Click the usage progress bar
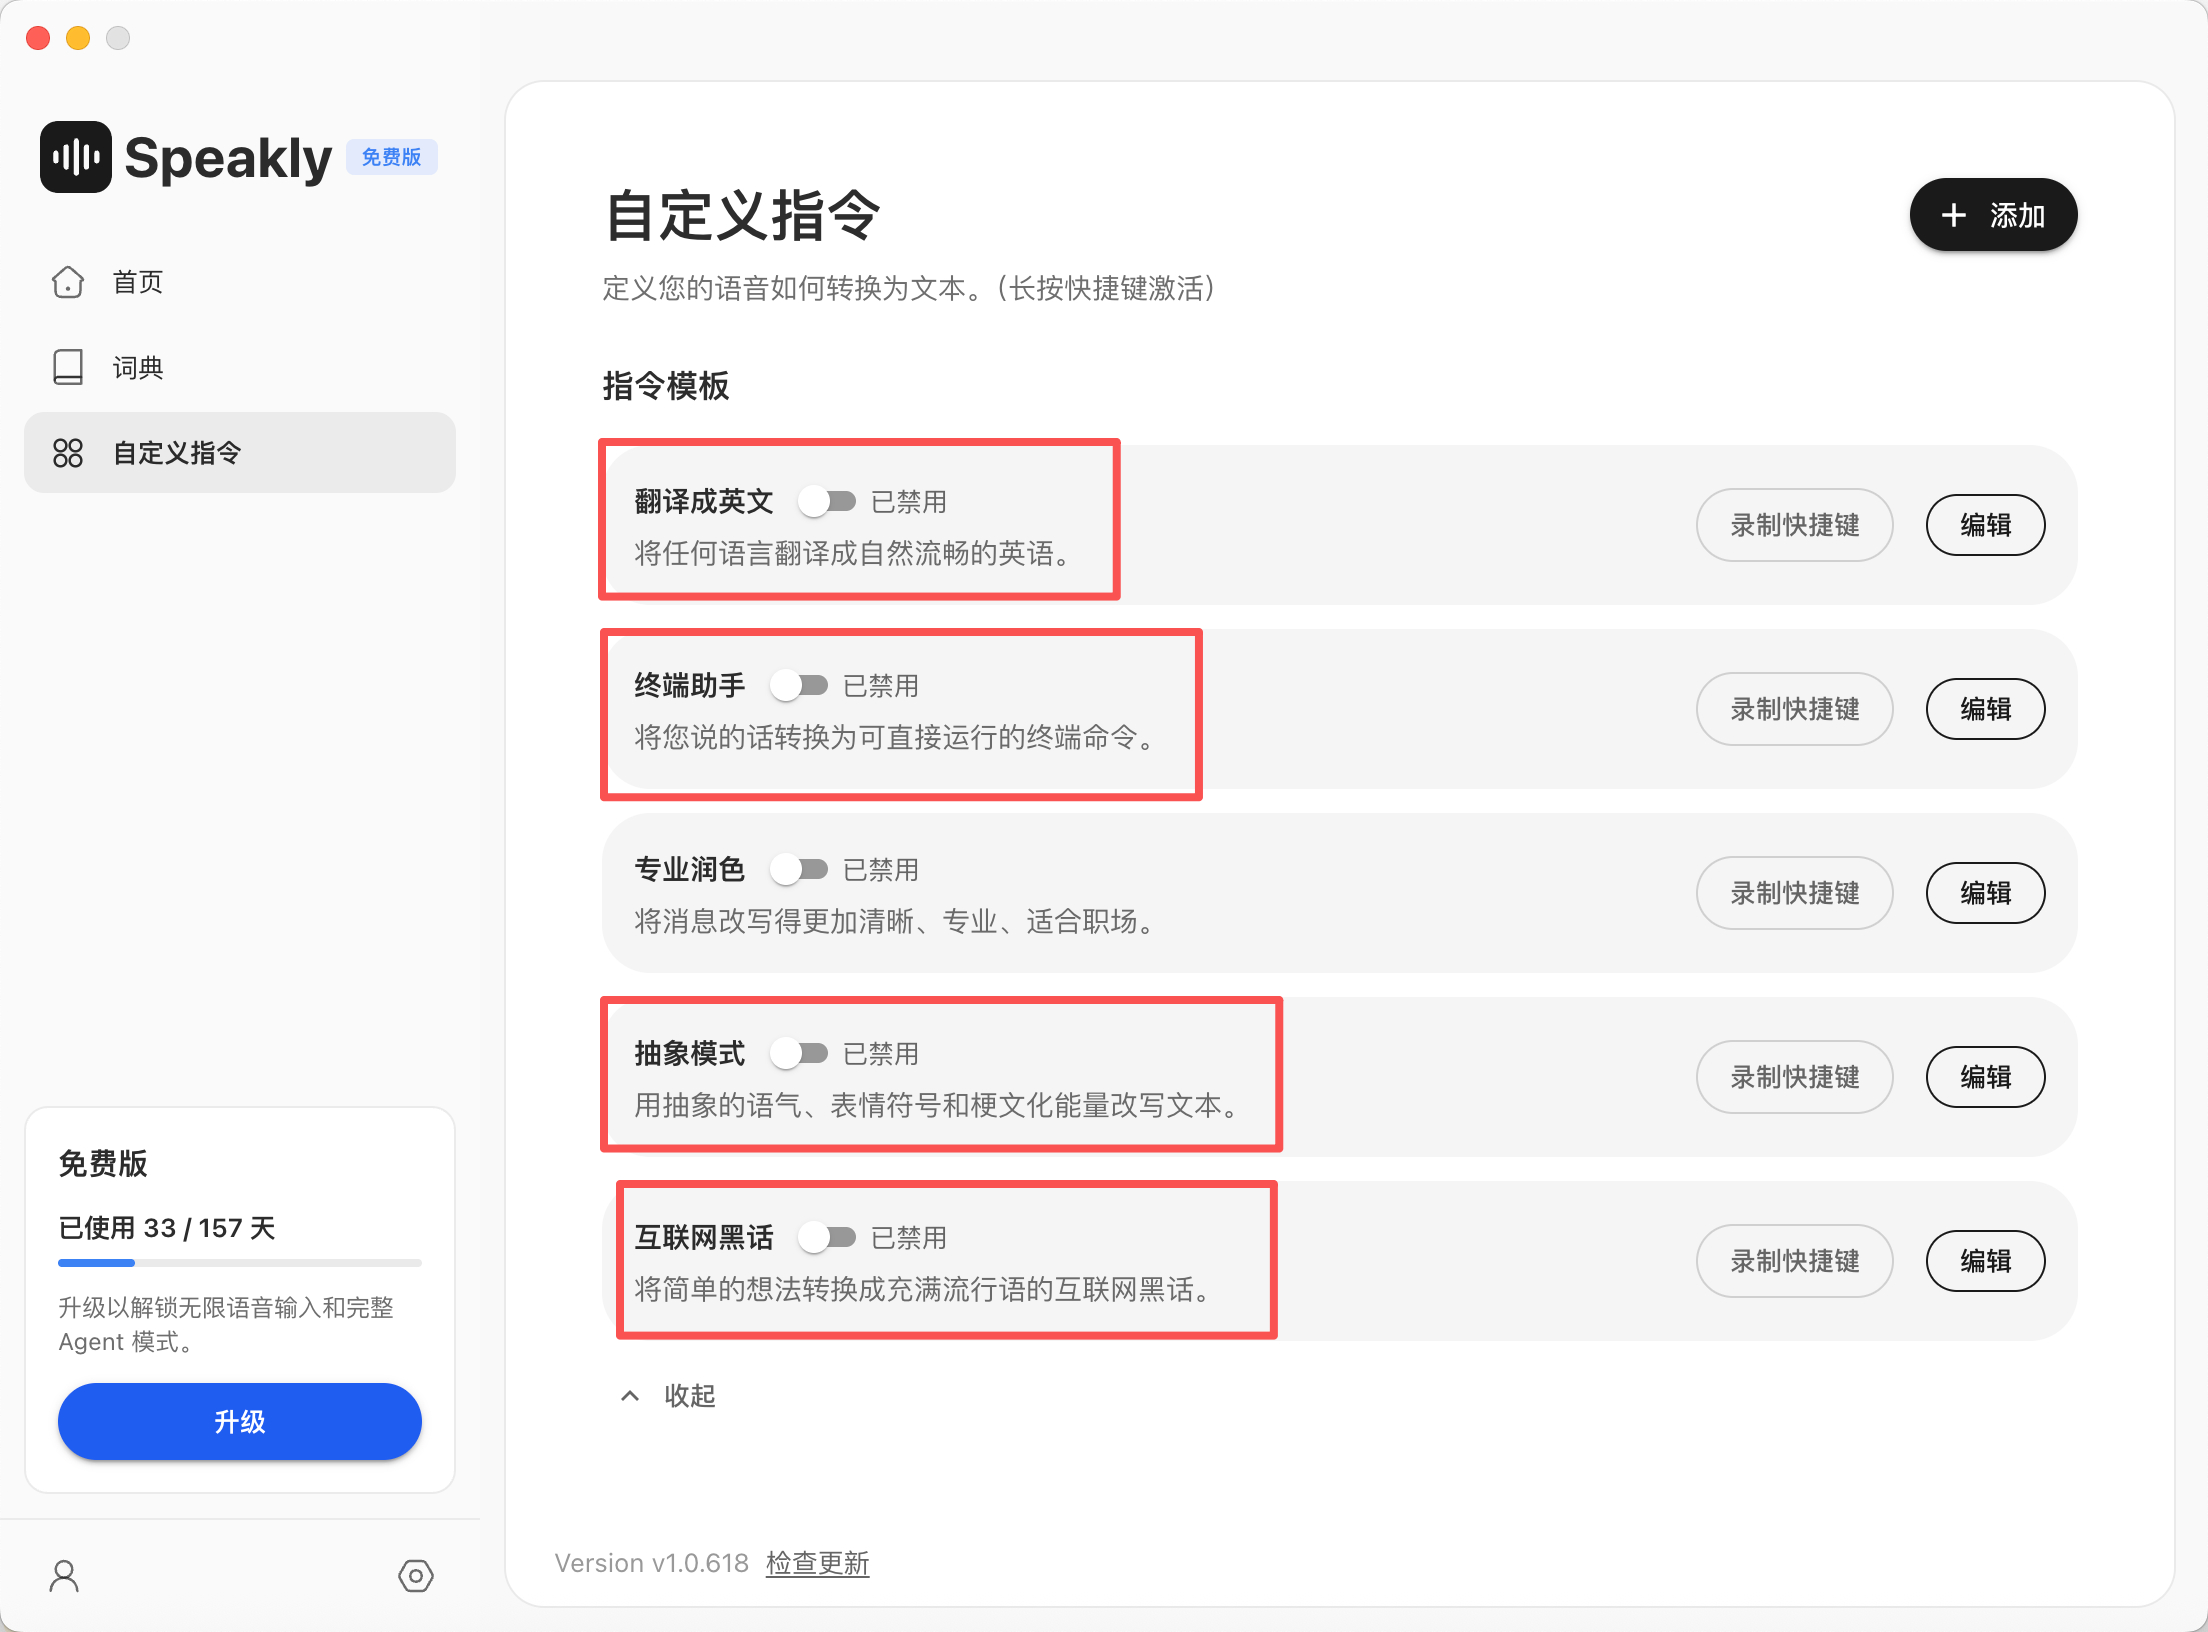2208x1632 pixels. 240,1263
